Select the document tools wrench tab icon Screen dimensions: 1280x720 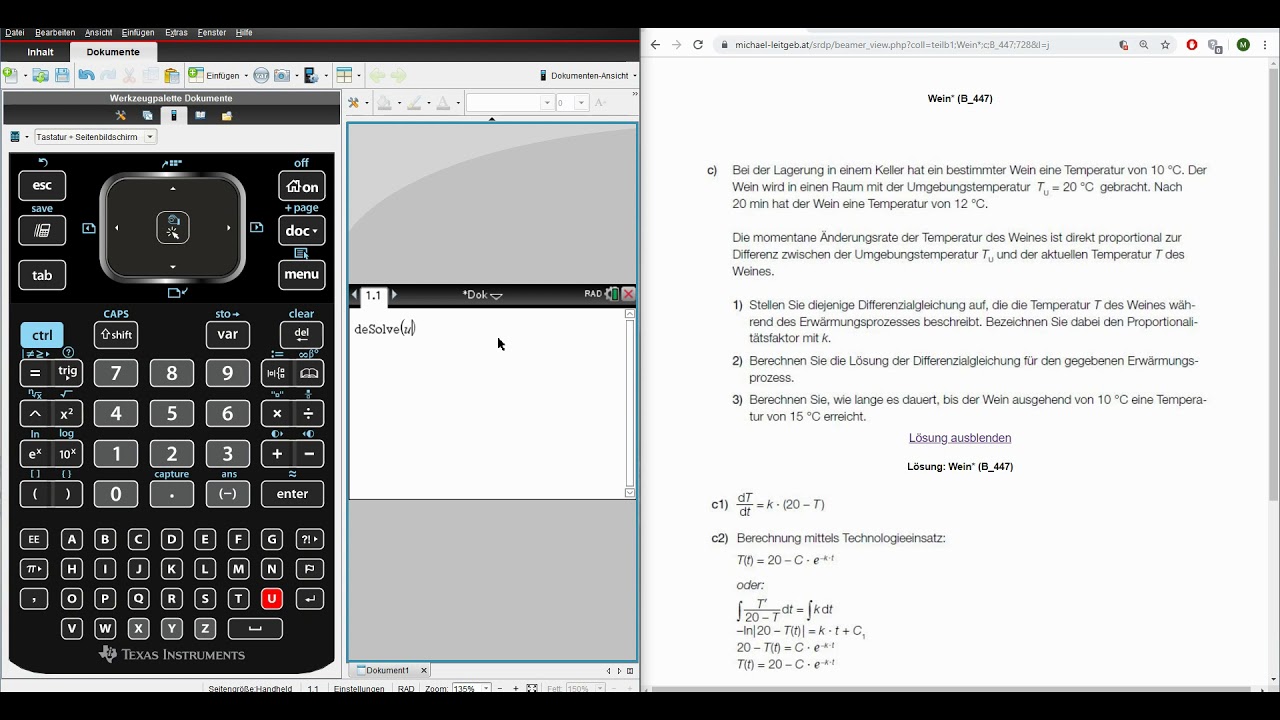pos(121,115)
